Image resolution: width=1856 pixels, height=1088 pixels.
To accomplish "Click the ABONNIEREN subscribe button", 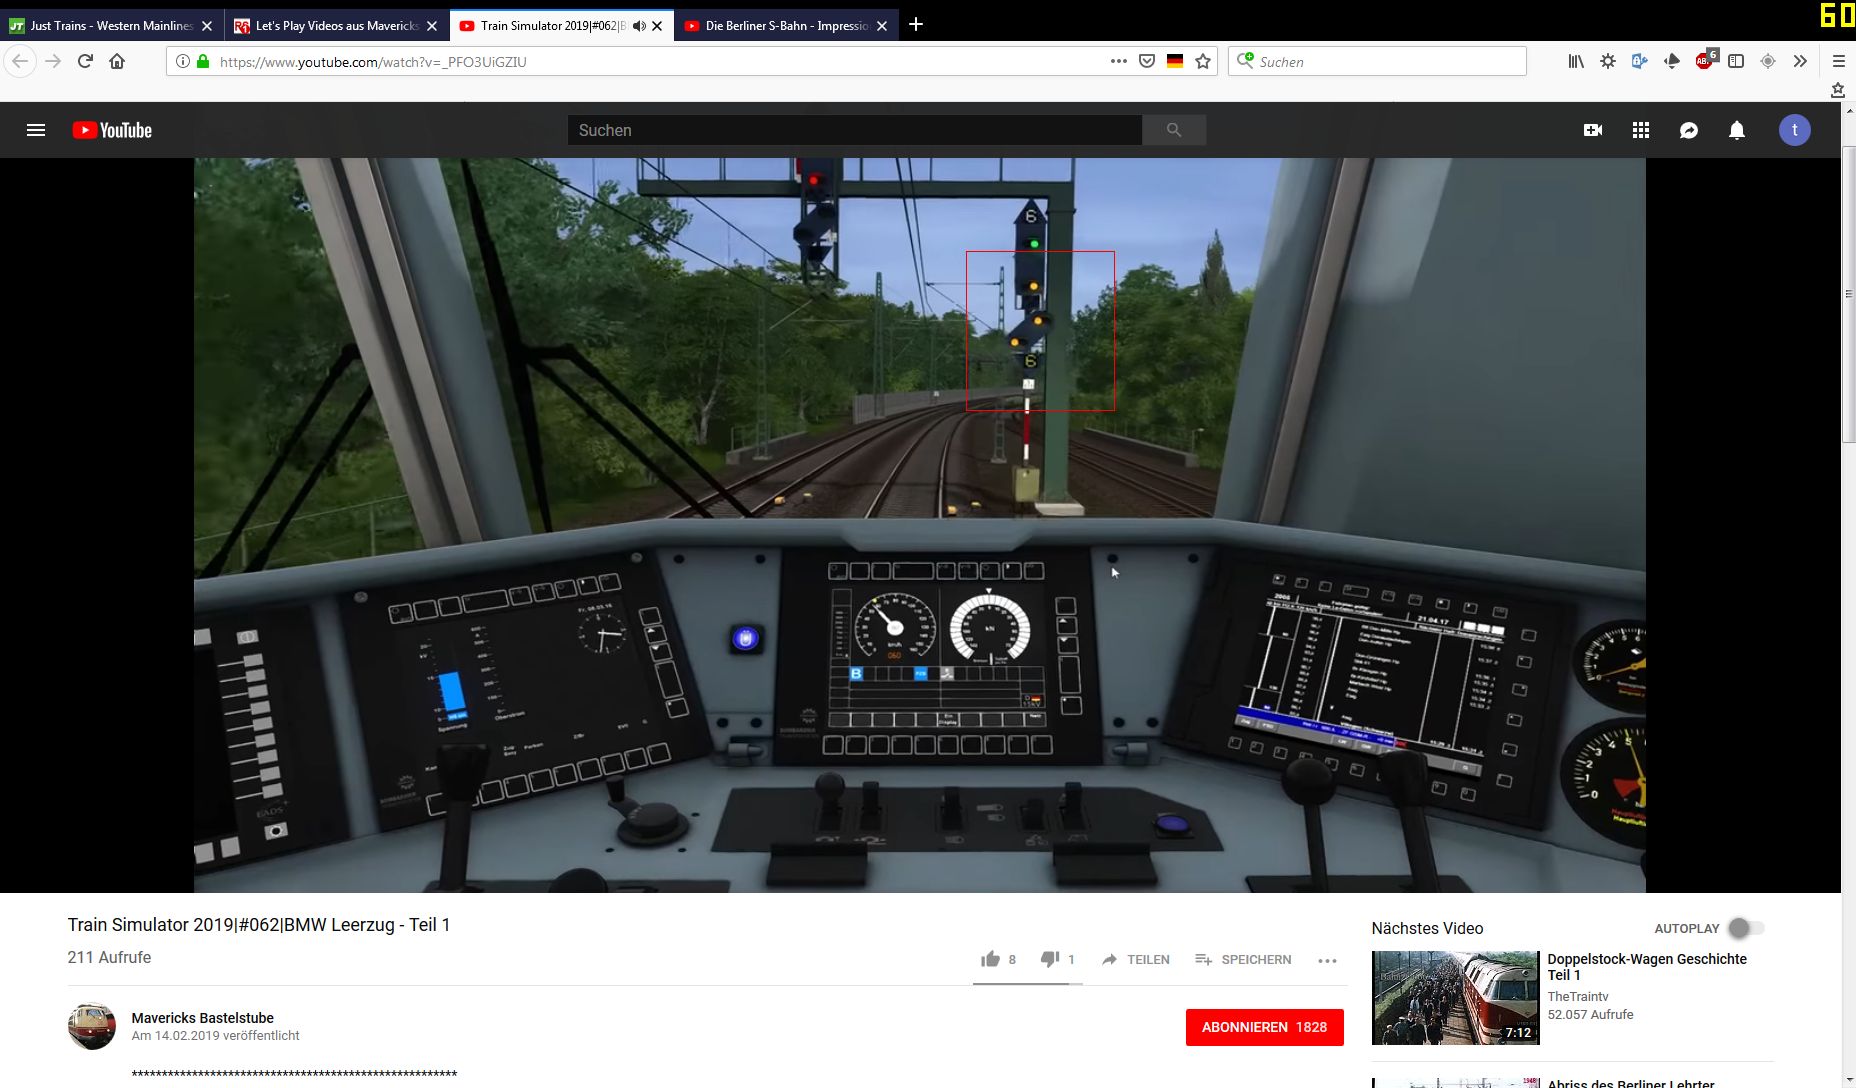I will pyautogui.click(x=1264, y=1027).
